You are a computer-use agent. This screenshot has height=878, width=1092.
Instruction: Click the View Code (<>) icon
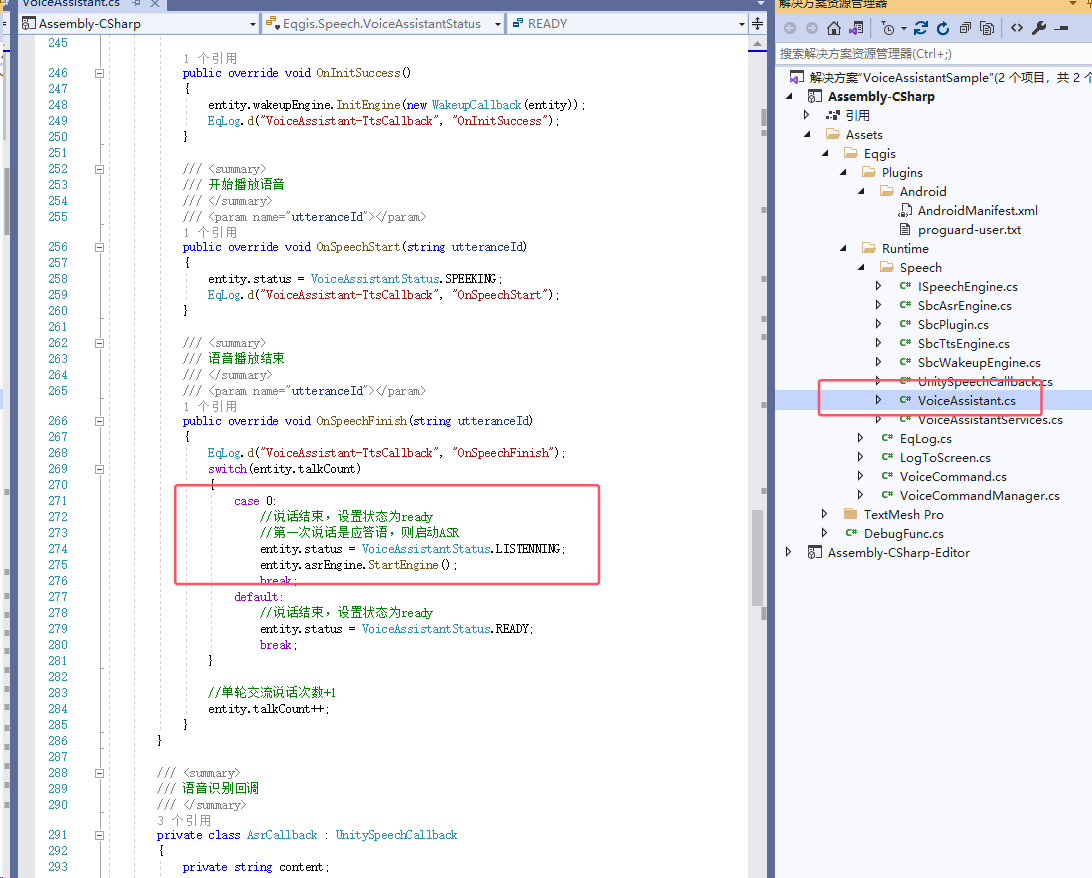pyautogui.click(x=1016, y=28)
